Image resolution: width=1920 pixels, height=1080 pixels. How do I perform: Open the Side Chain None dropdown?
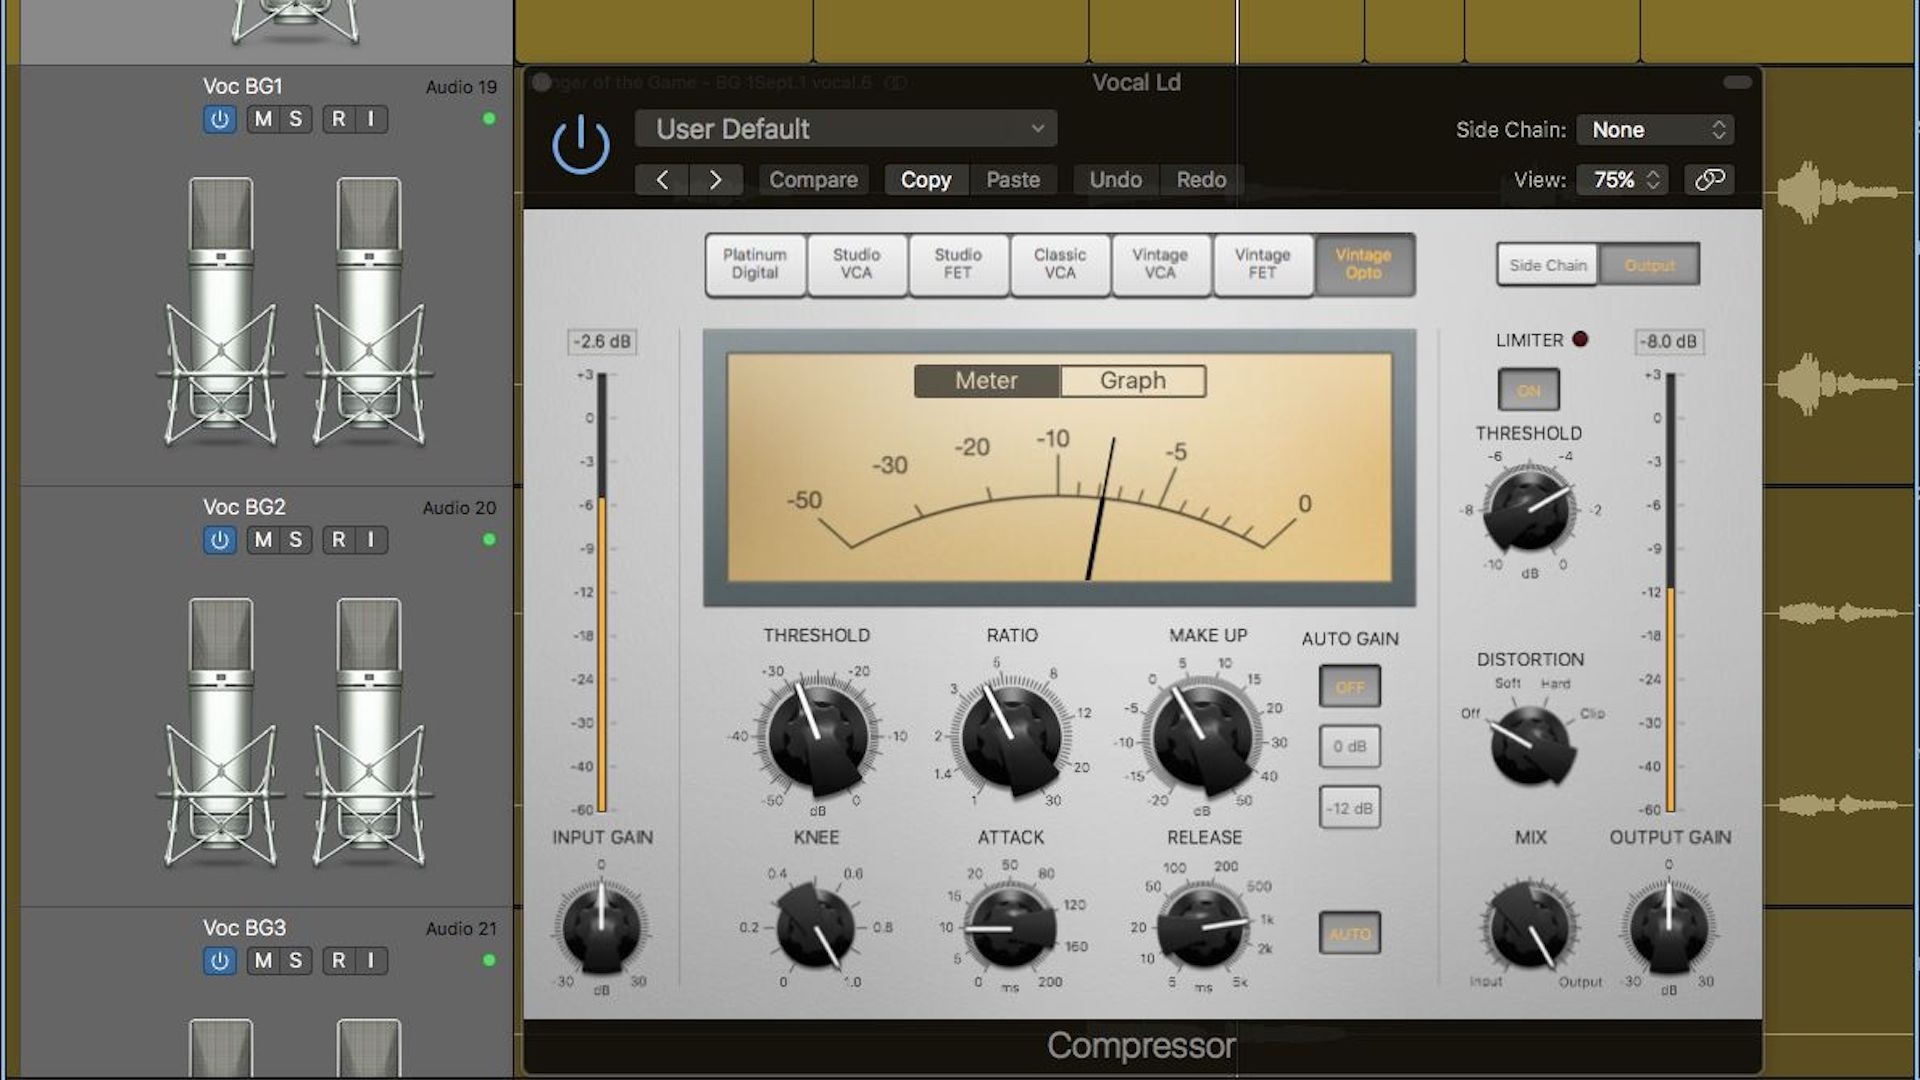point(1655,130)
